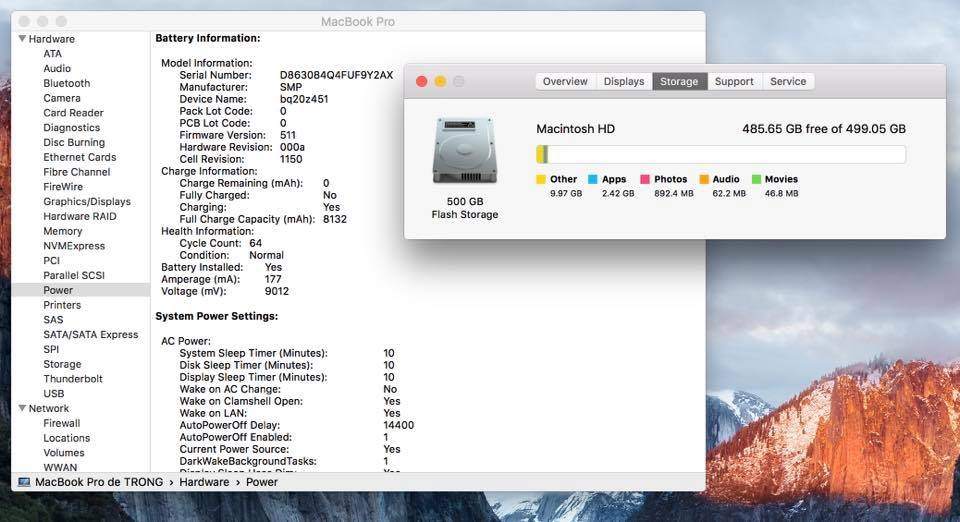The image size is (960, 522).
Task: Click the Amperage value 177
Action: click(x=273, y=279)
